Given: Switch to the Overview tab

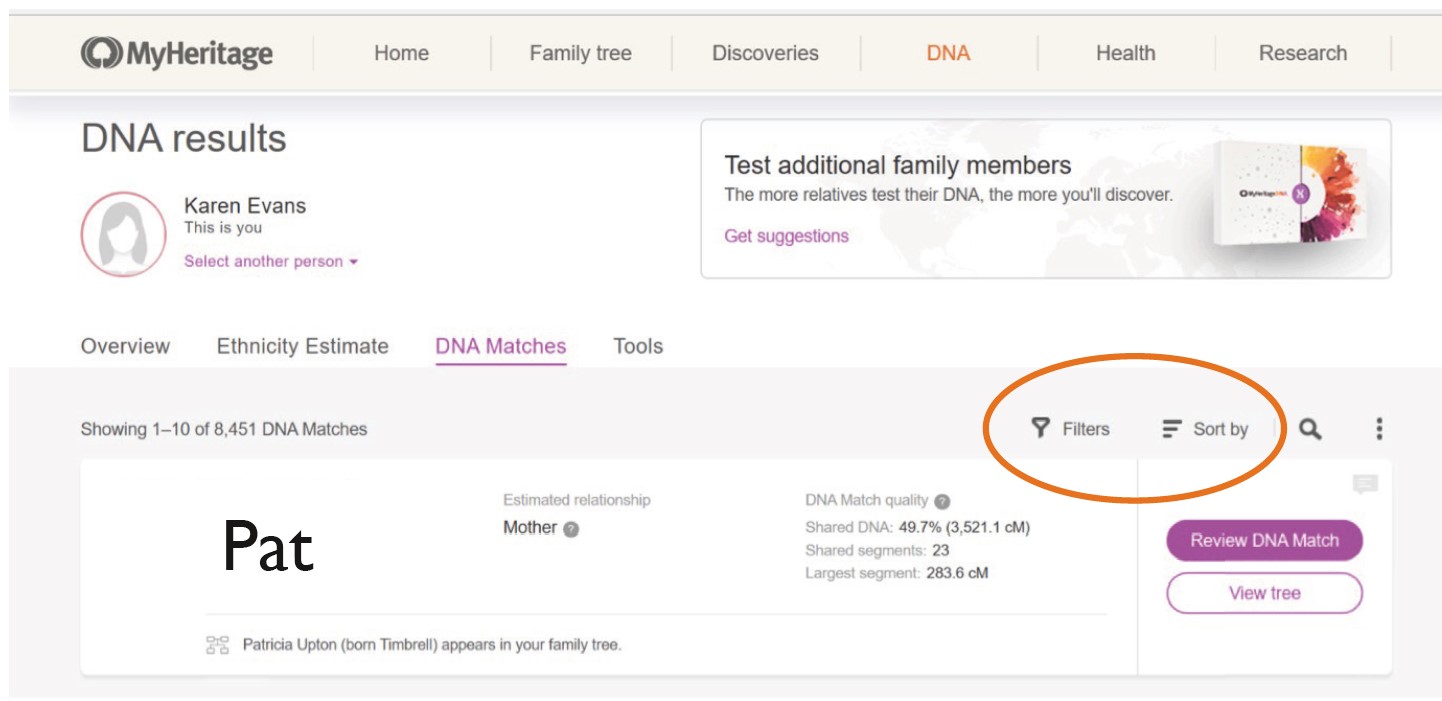Looking at the screenshot, I should coord(125,346).
